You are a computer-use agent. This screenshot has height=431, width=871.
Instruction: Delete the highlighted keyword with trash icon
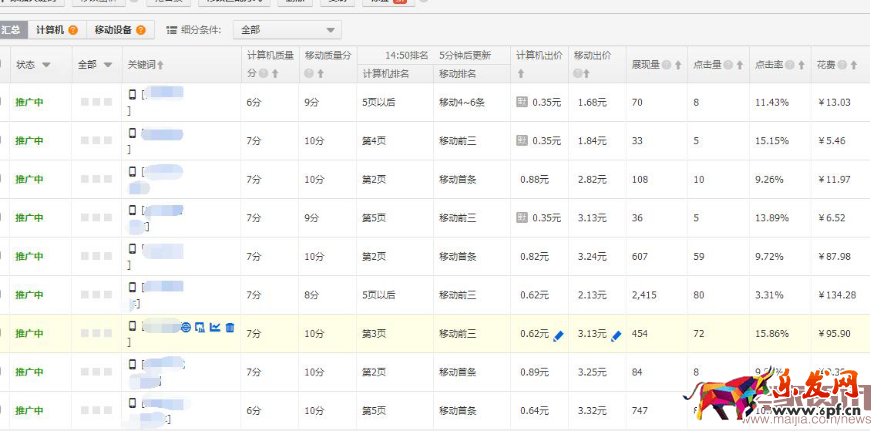230,327
